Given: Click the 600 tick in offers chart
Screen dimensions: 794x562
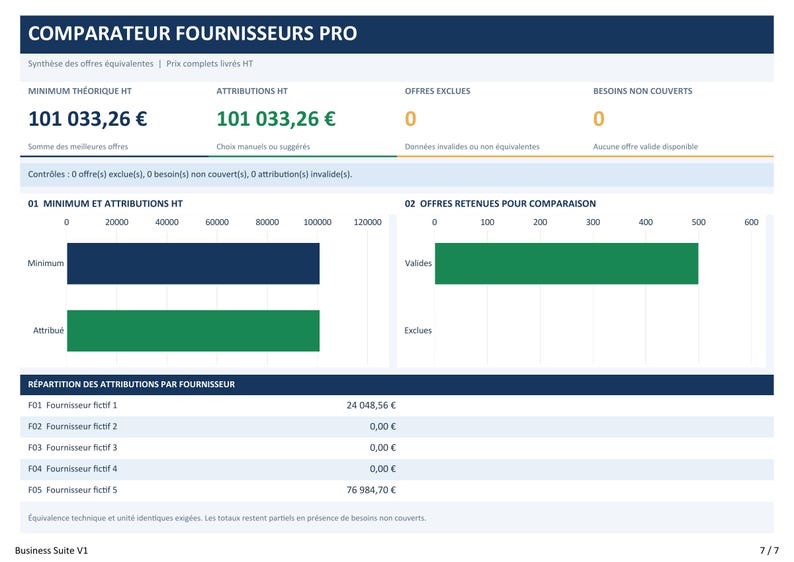Looking at the screenshot, I should pyautogui.click(x=751, y=222).
